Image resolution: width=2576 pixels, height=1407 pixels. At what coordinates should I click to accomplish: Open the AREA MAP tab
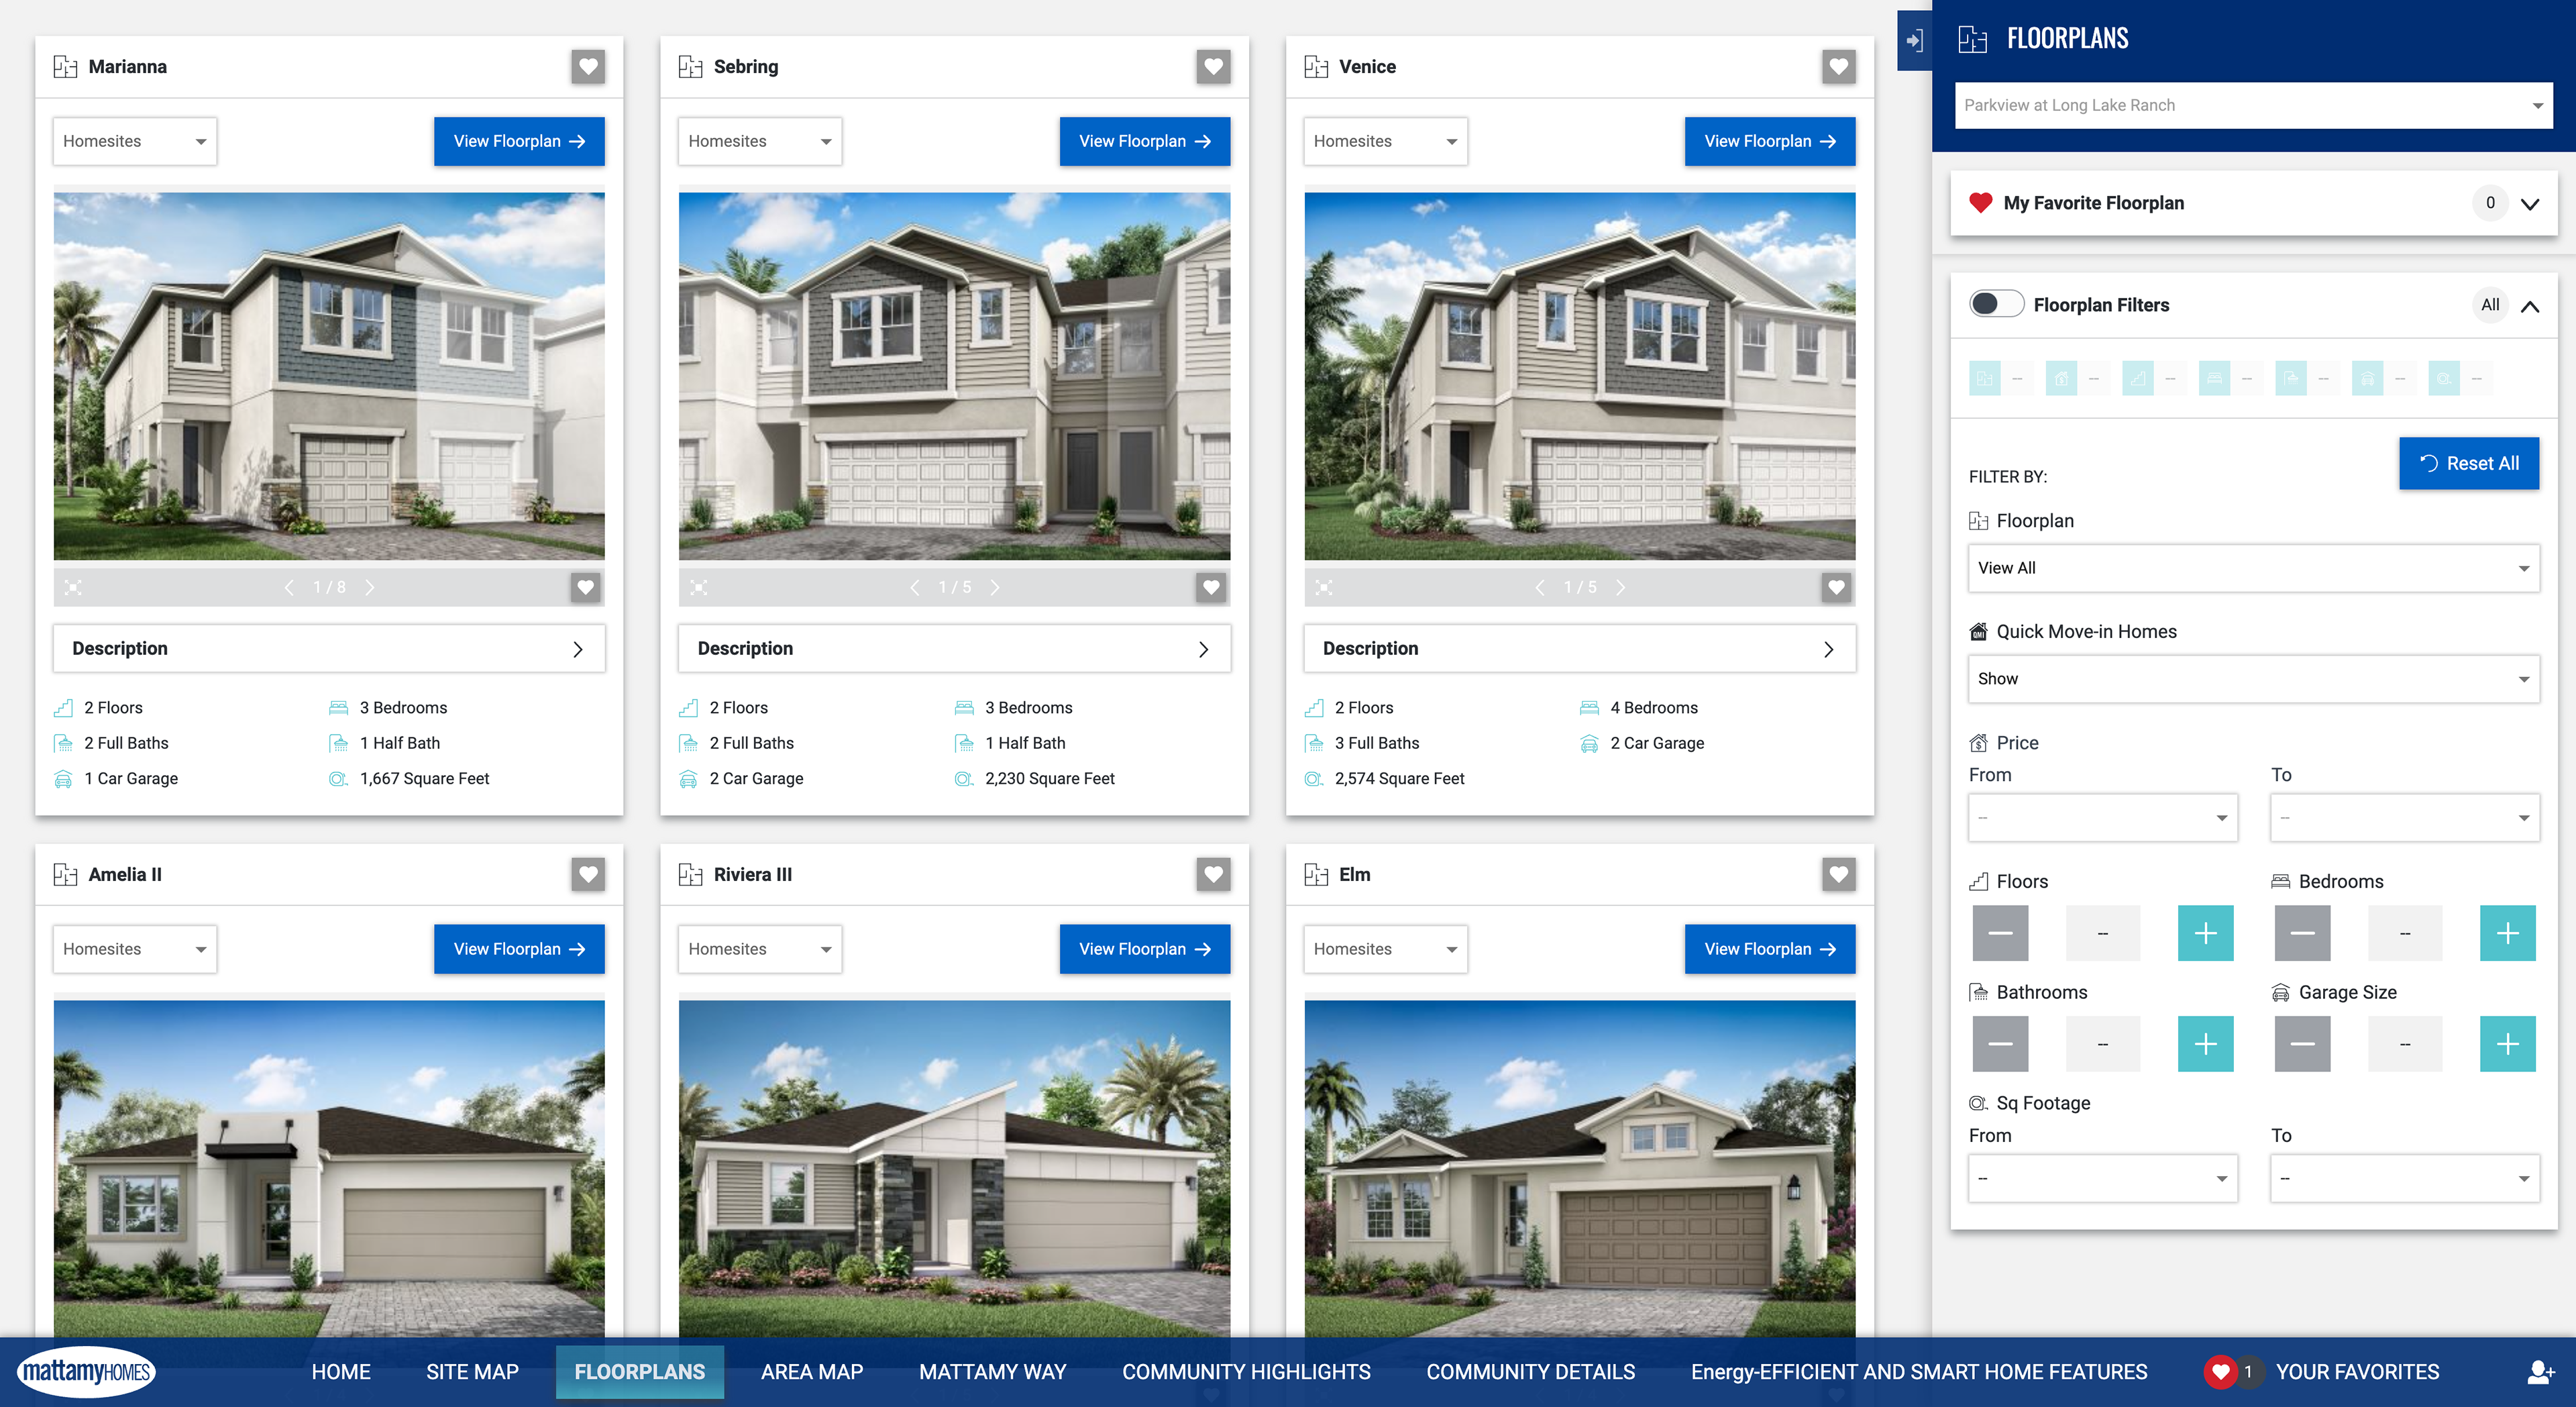tap(811, 1372)
